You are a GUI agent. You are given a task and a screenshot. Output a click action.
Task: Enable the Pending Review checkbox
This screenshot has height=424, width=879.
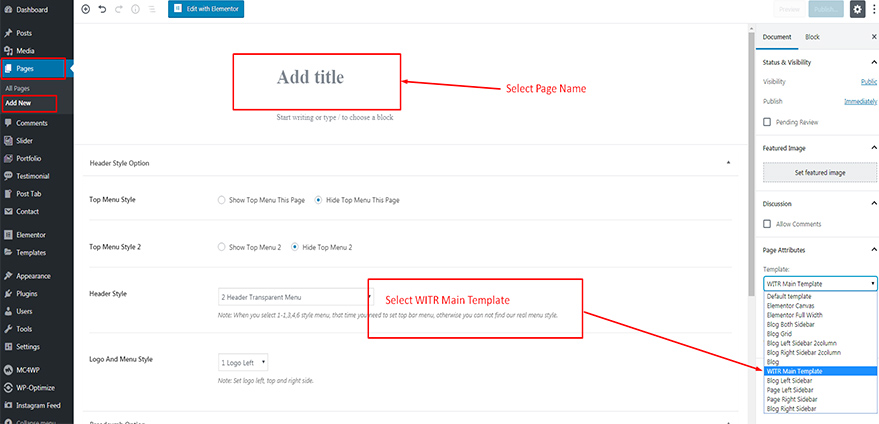click(x=767, y=121)
